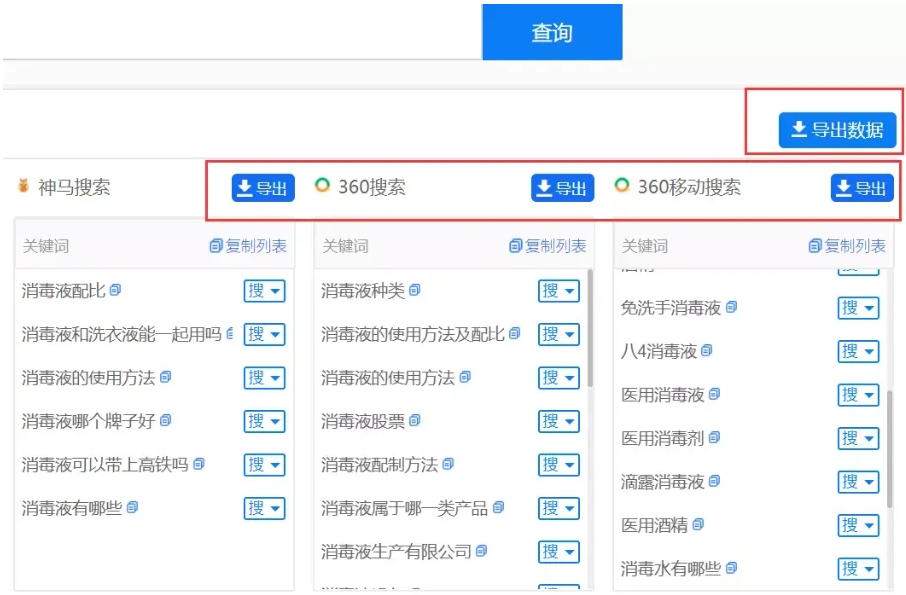Copy keyword 滴露消毒液 with its copy icon

click(715, 481)
